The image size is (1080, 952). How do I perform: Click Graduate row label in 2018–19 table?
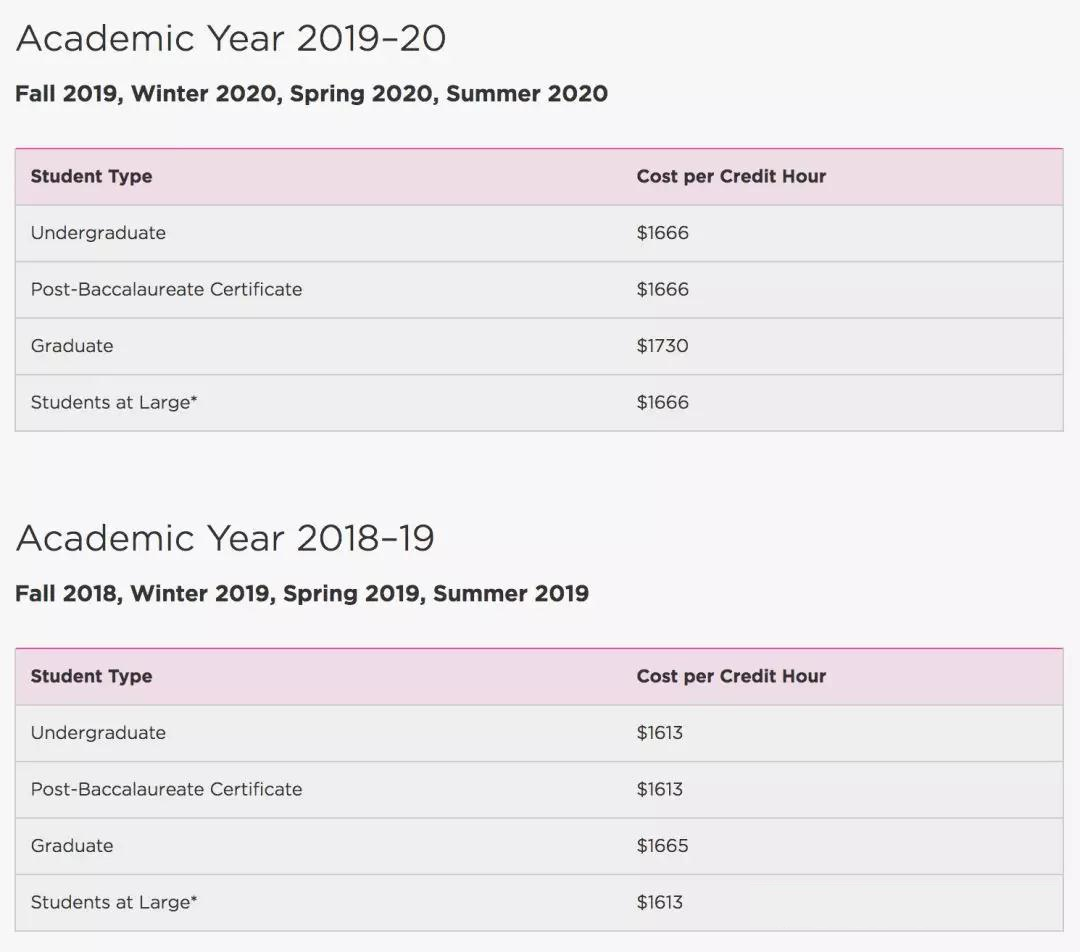(x=72, y=846)
